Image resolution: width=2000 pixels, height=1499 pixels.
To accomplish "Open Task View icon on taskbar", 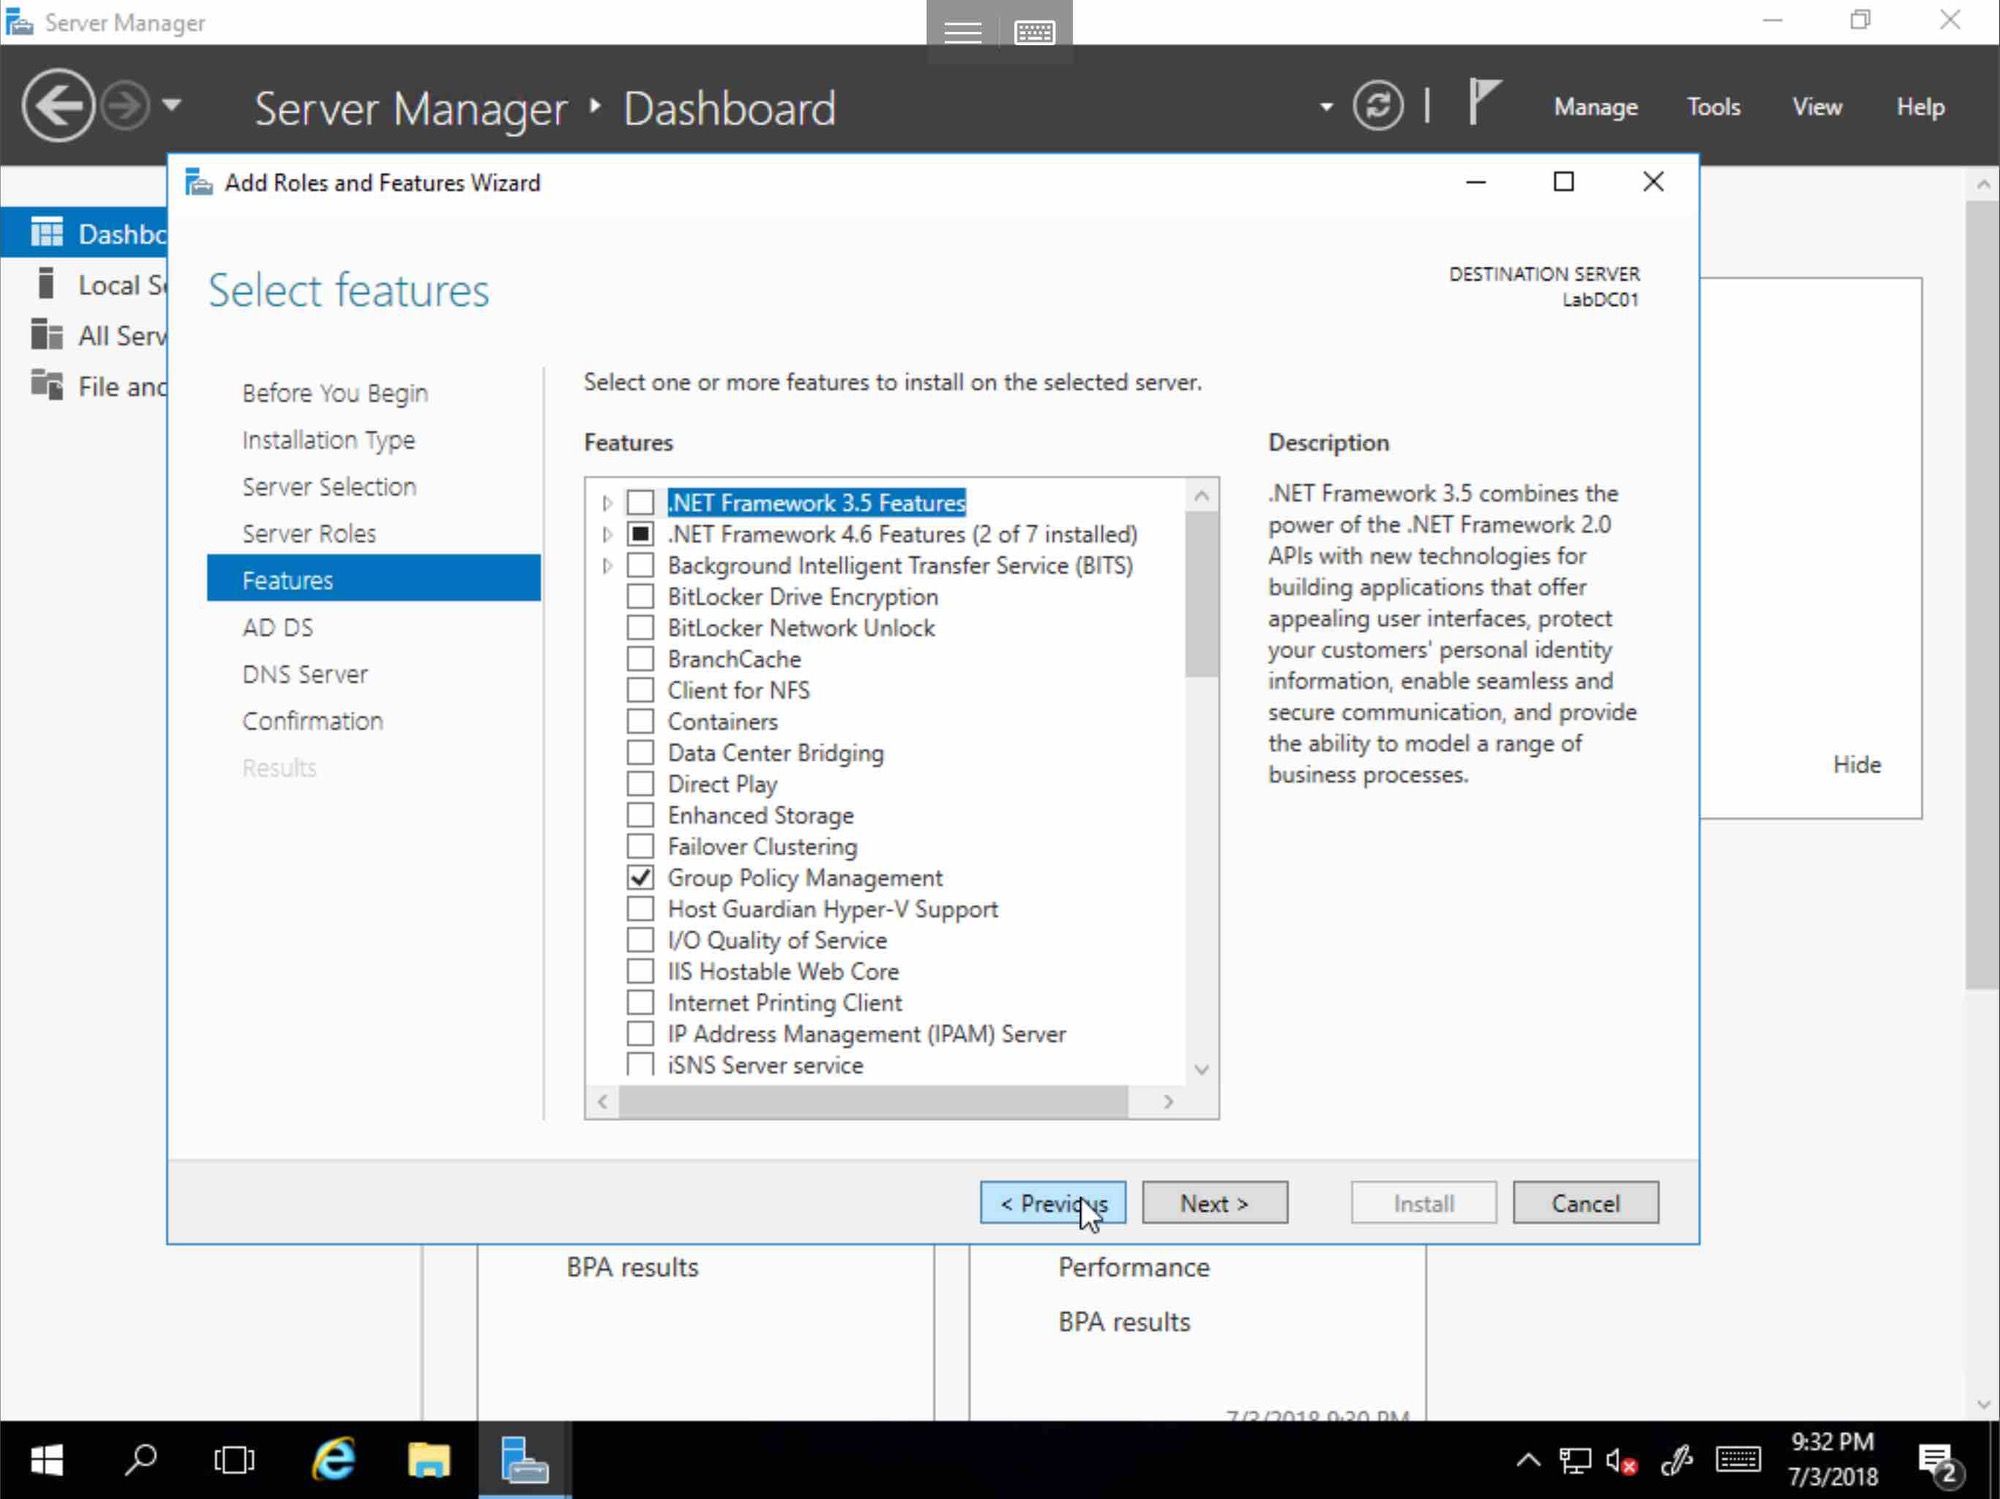I will click(234, 1460).
